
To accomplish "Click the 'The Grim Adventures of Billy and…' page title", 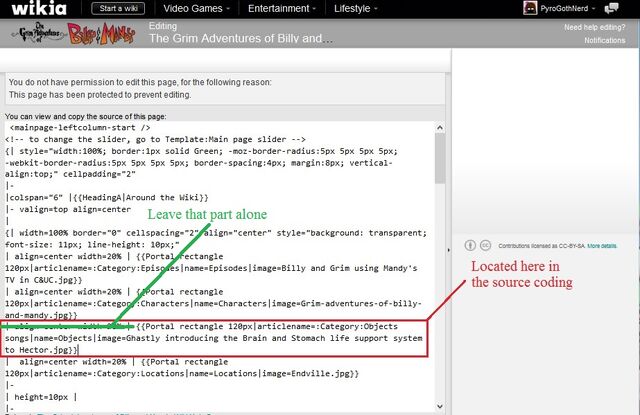I will (240, 38).
